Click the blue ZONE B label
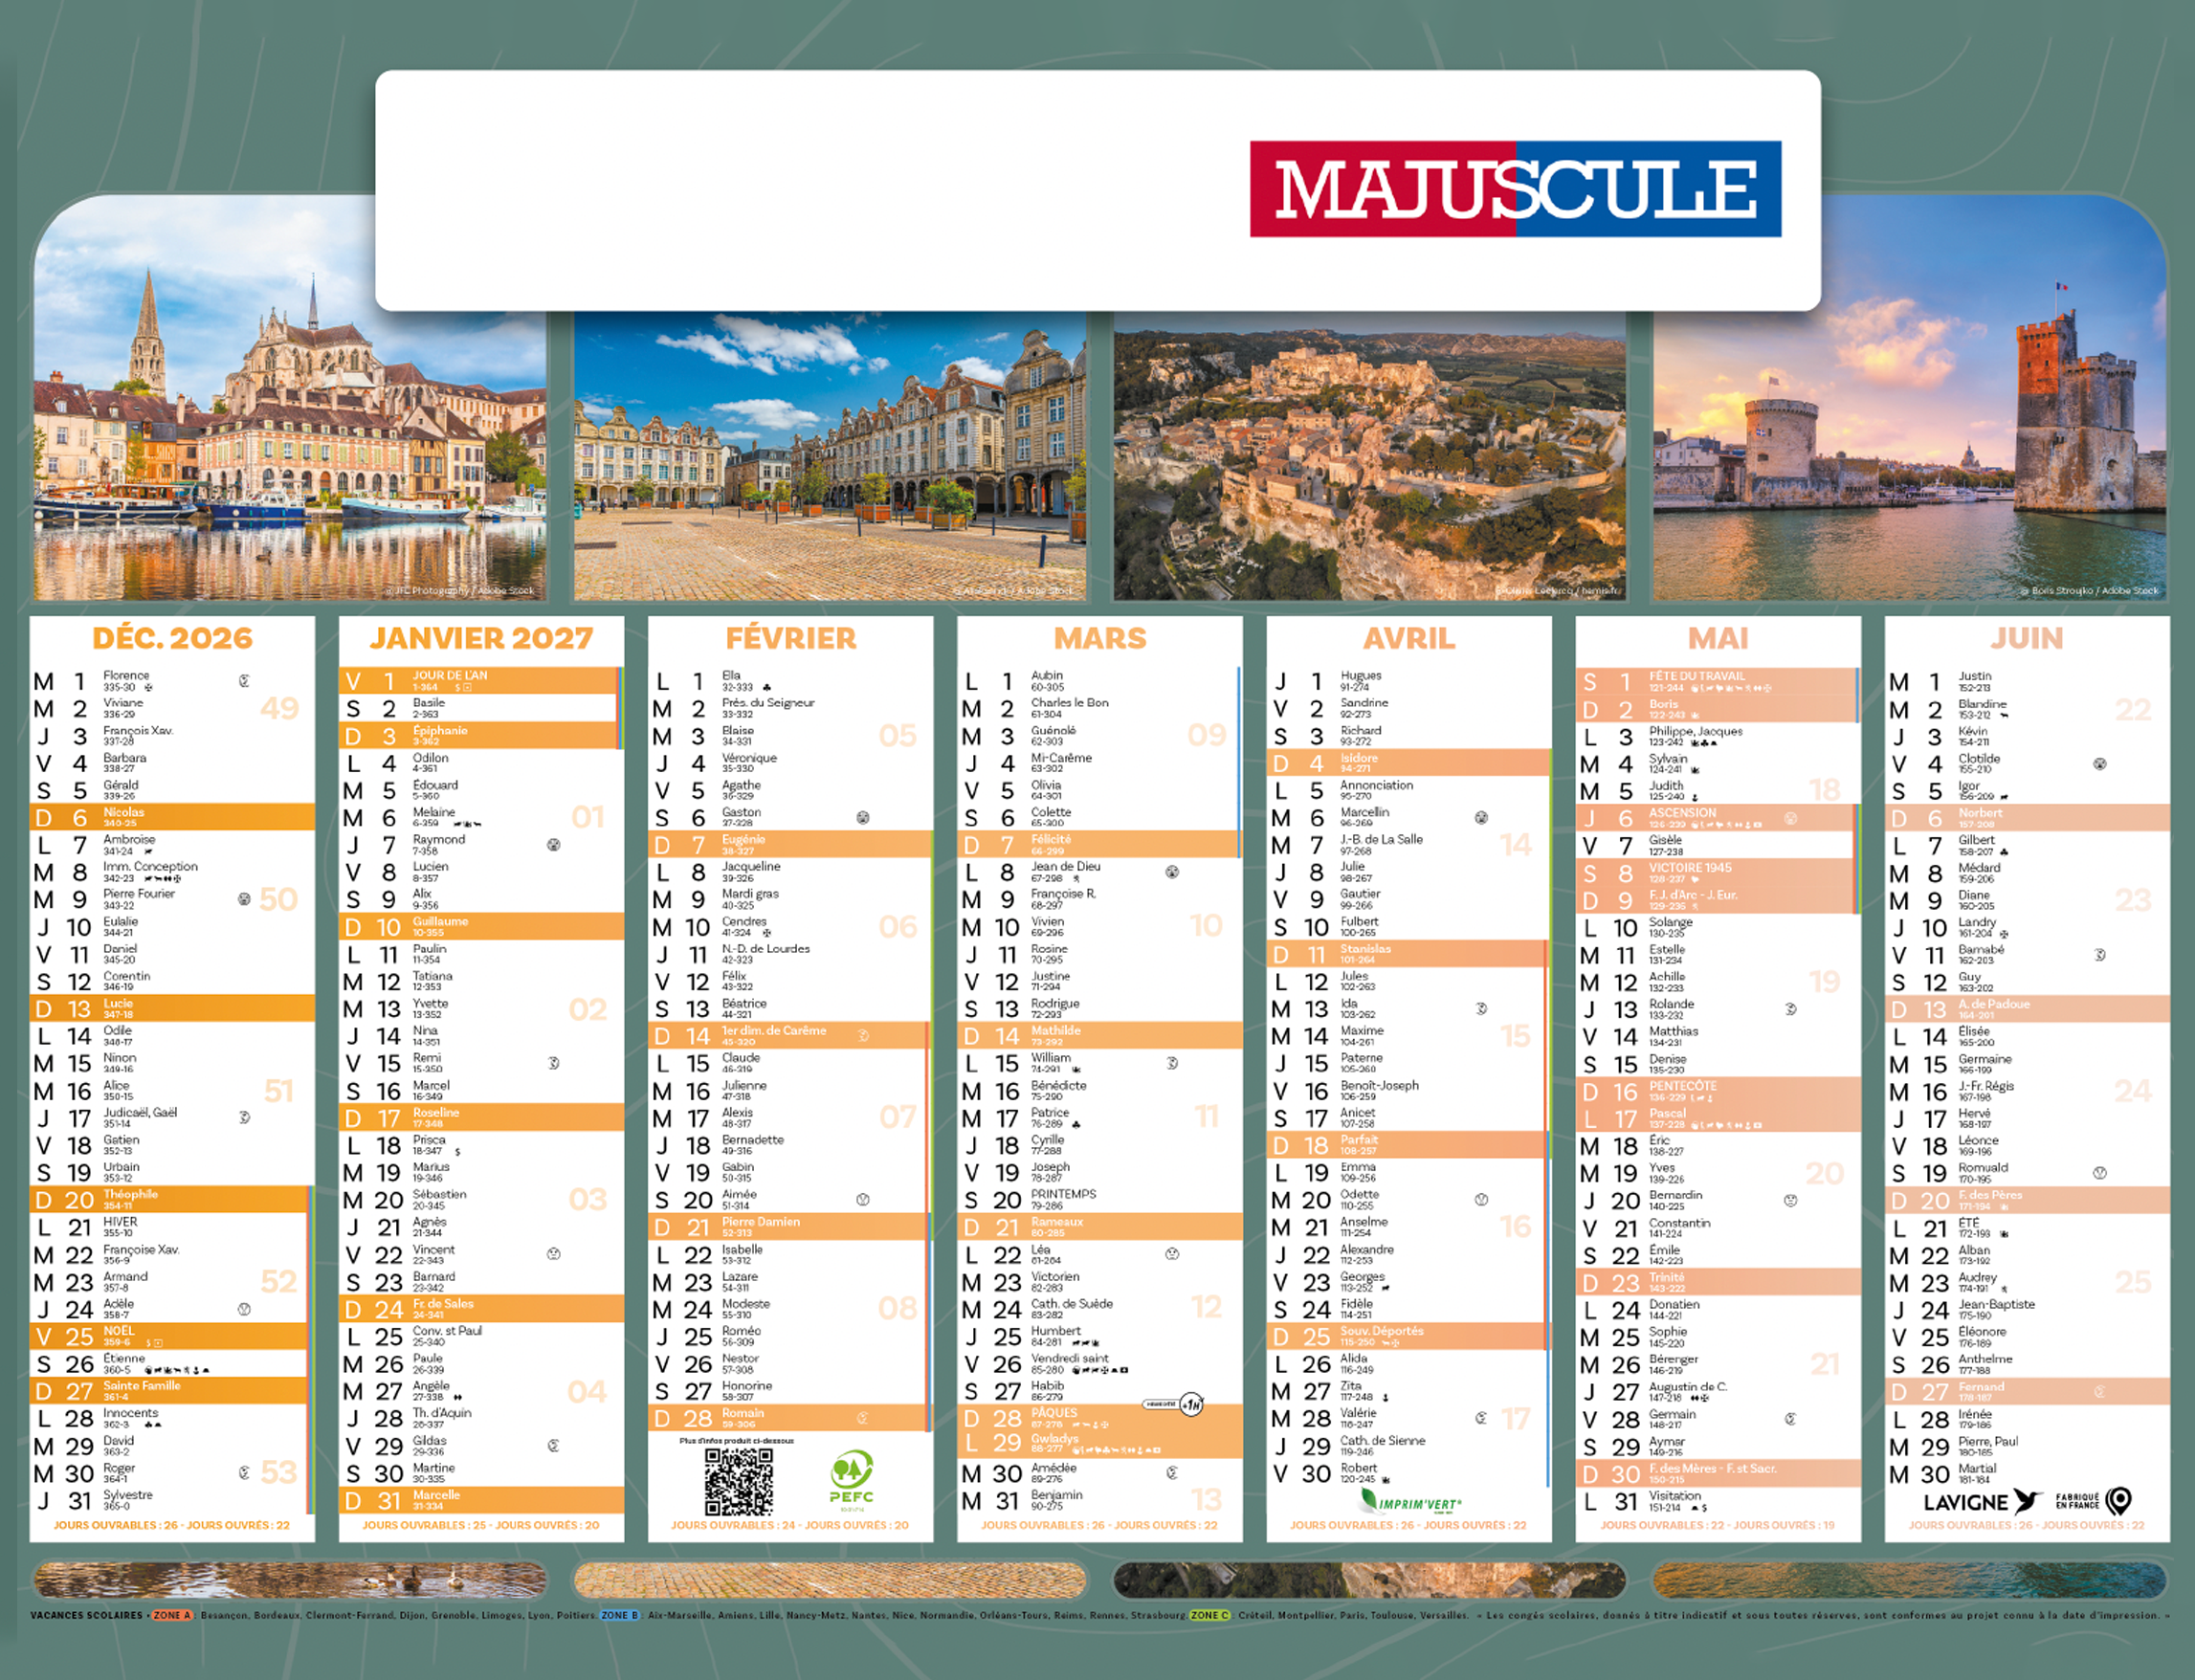 pyautogui.click(x=619, y=1615)
